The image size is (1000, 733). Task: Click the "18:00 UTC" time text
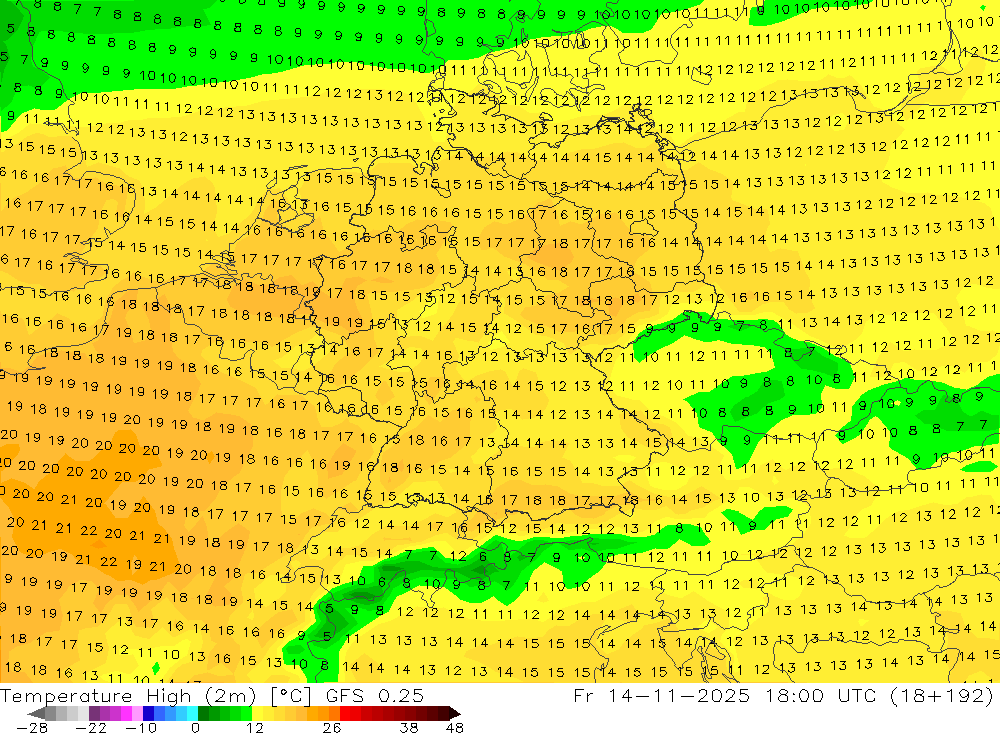pyautogui.click(x=823, y=695)
